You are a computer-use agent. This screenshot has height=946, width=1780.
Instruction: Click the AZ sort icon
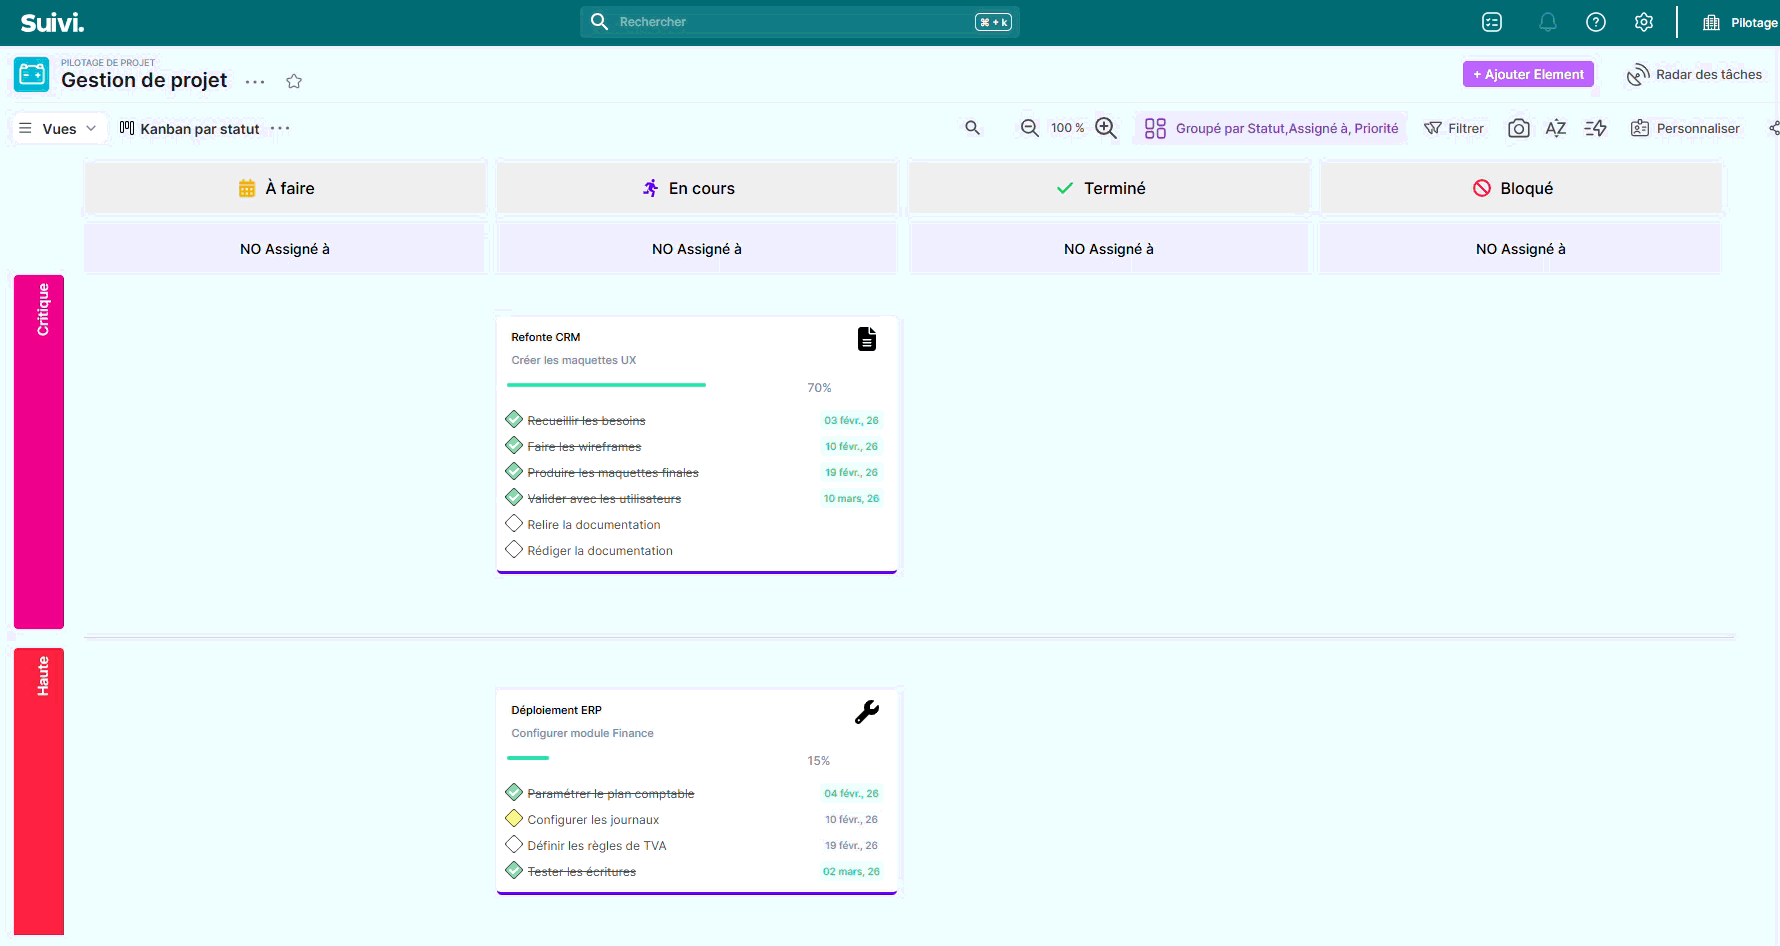pyautogui.click(x=1555, y=128)
